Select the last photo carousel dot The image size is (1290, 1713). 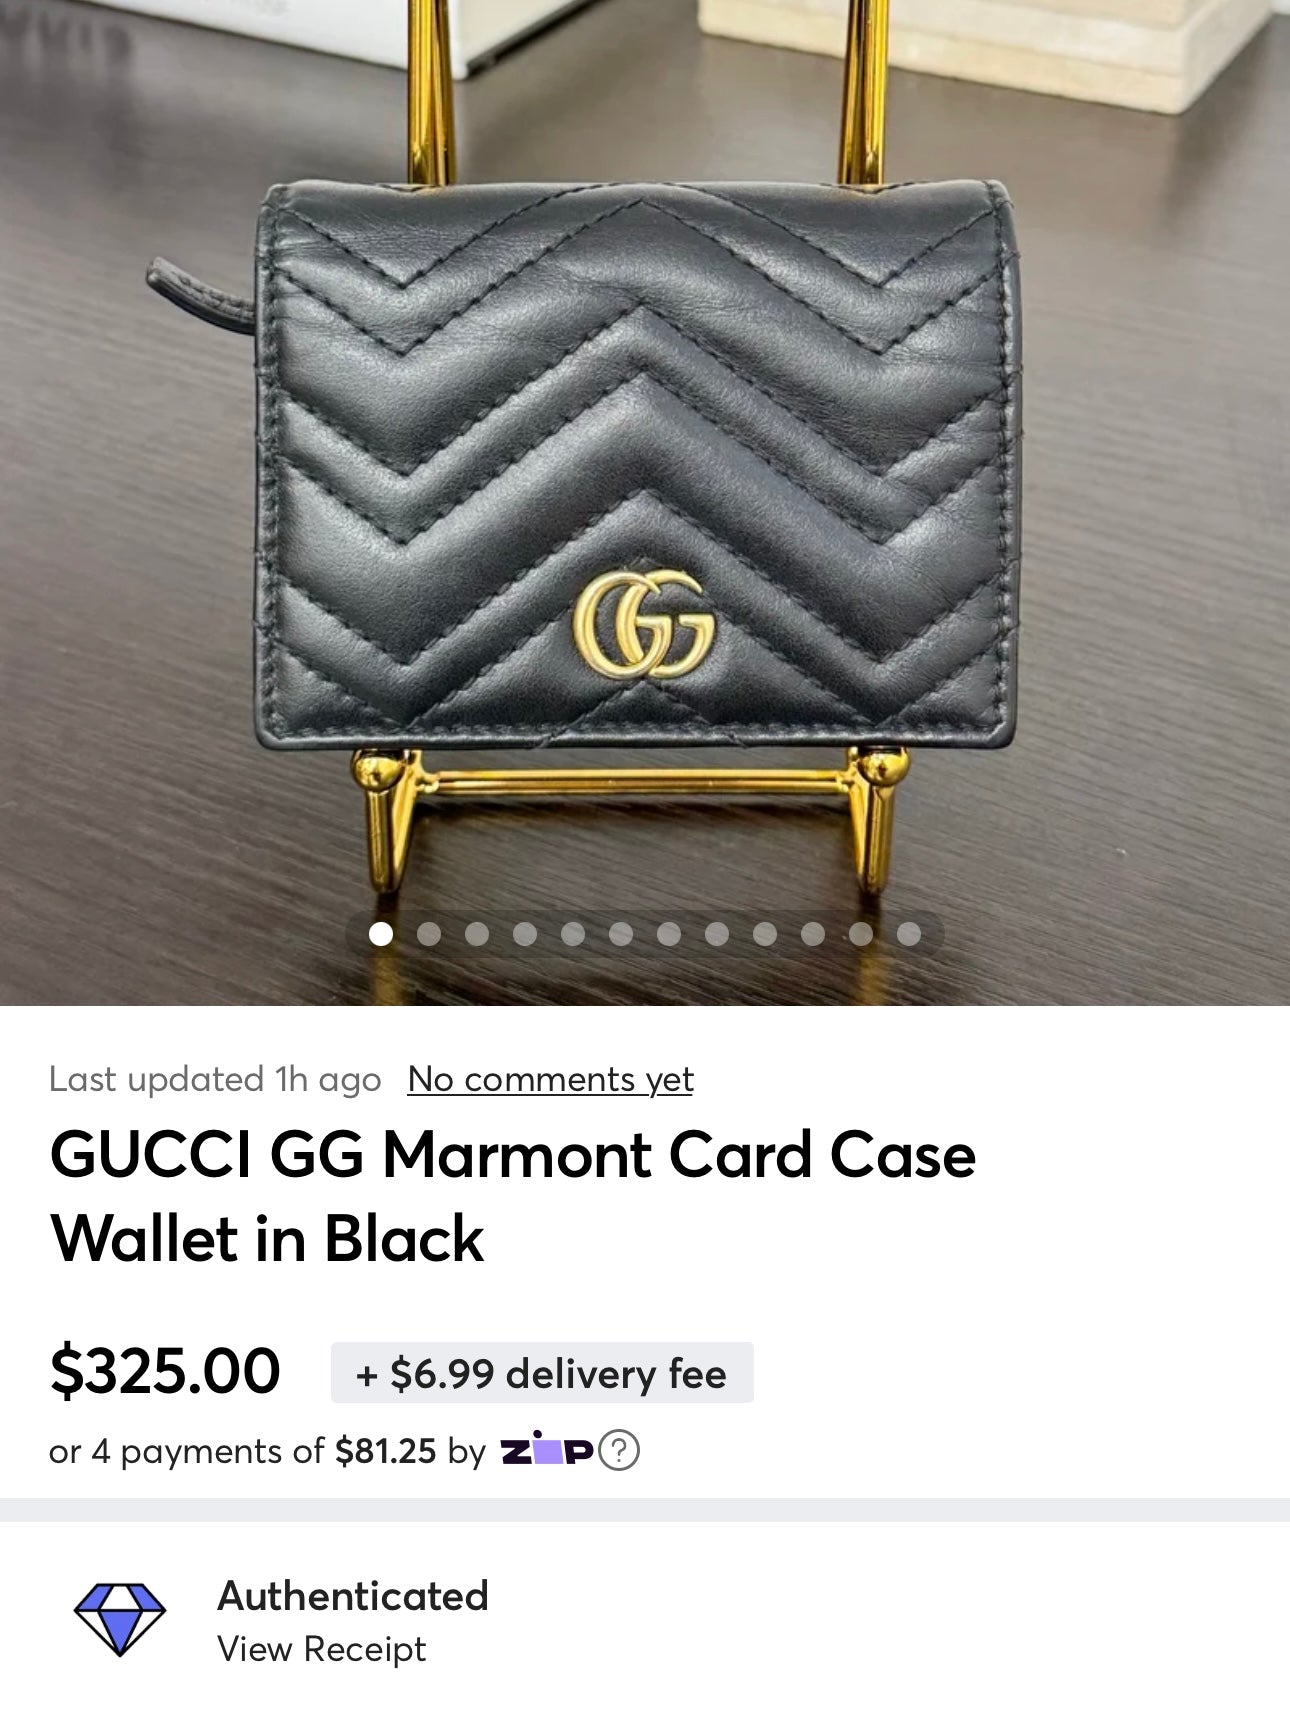[x=908, y=933]
